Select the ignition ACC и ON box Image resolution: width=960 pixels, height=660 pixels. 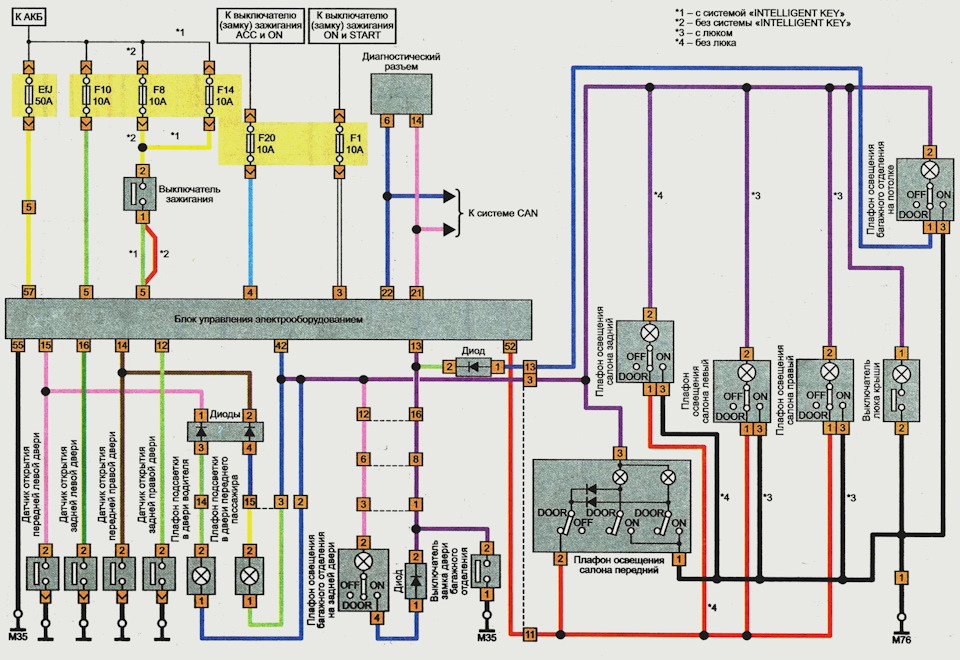pos(260,25)
